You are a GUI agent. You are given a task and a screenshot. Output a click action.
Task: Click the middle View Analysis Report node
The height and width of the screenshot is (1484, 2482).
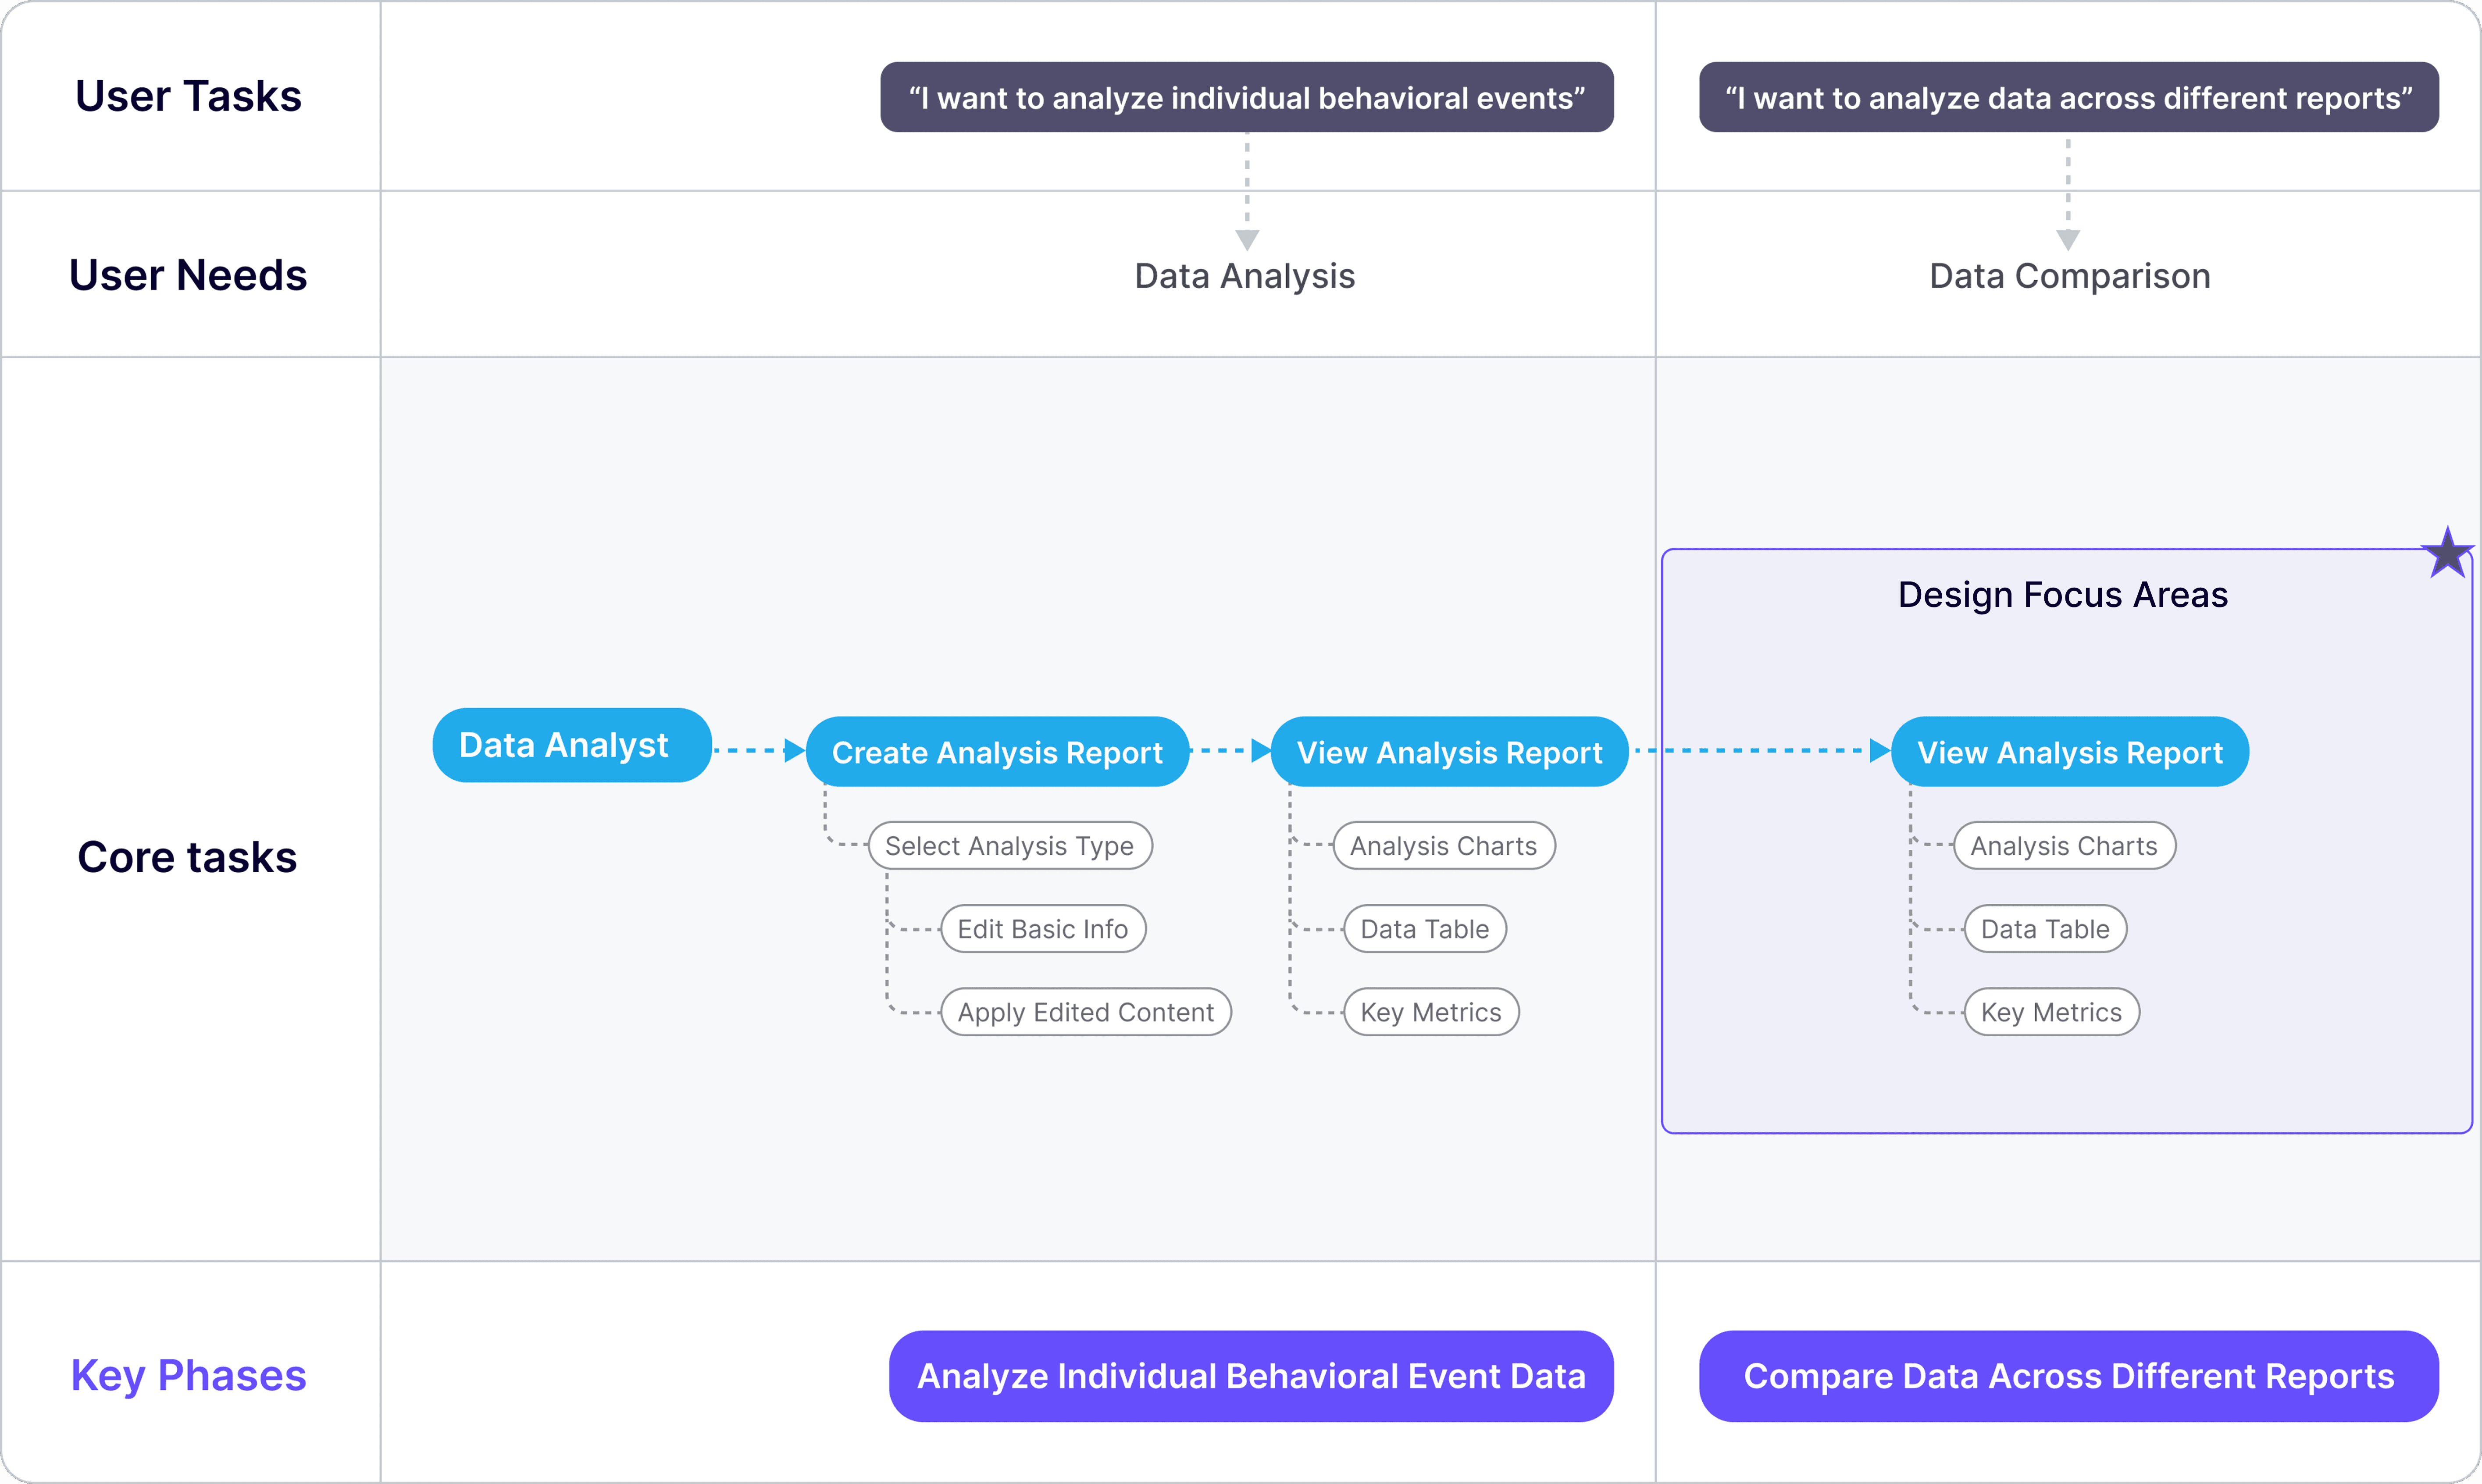[1449, 752]
